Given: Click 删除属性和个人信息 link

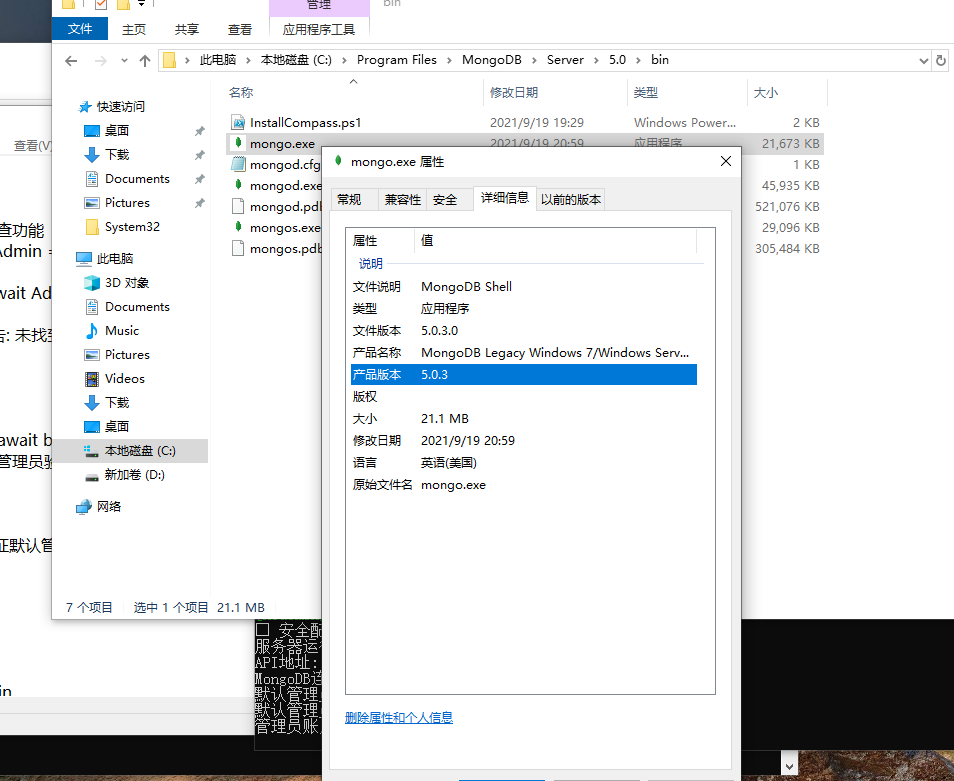Looking at the screenshot, I should coord(399,718).
